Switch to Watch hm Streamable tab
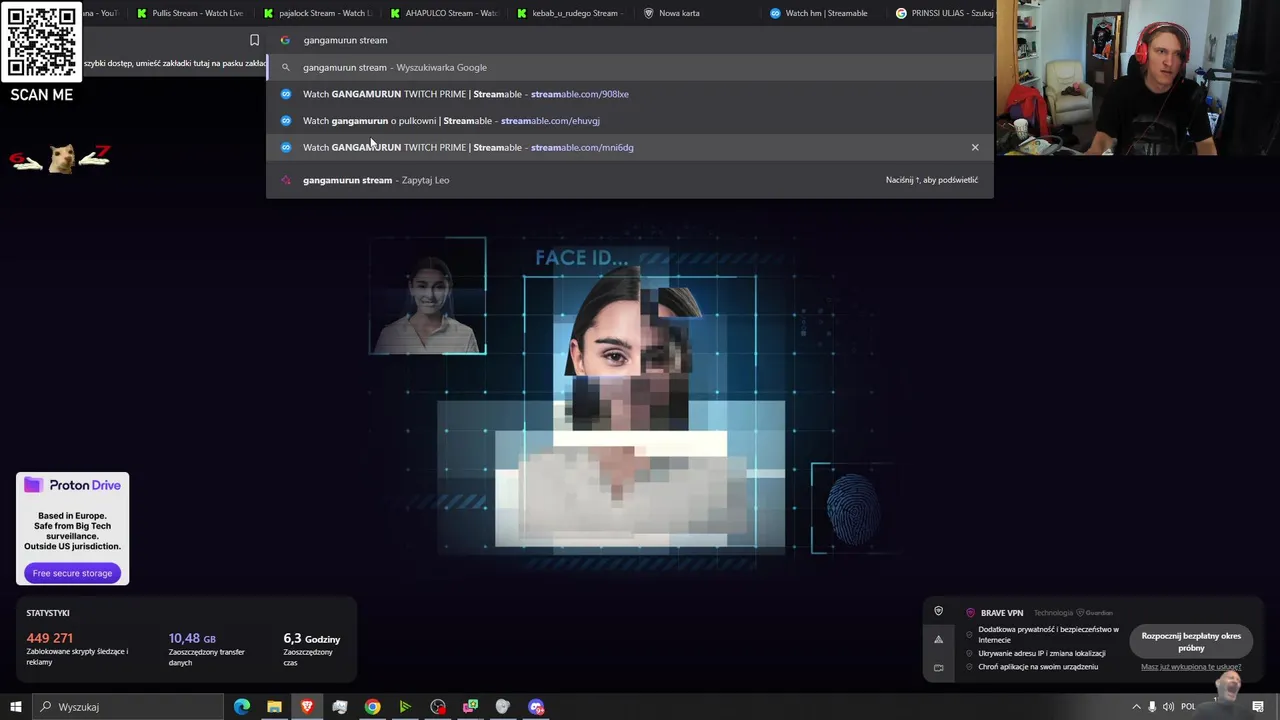Viewport: 1280px width, 720px height. pyautogui.click(x=824, y=13)
